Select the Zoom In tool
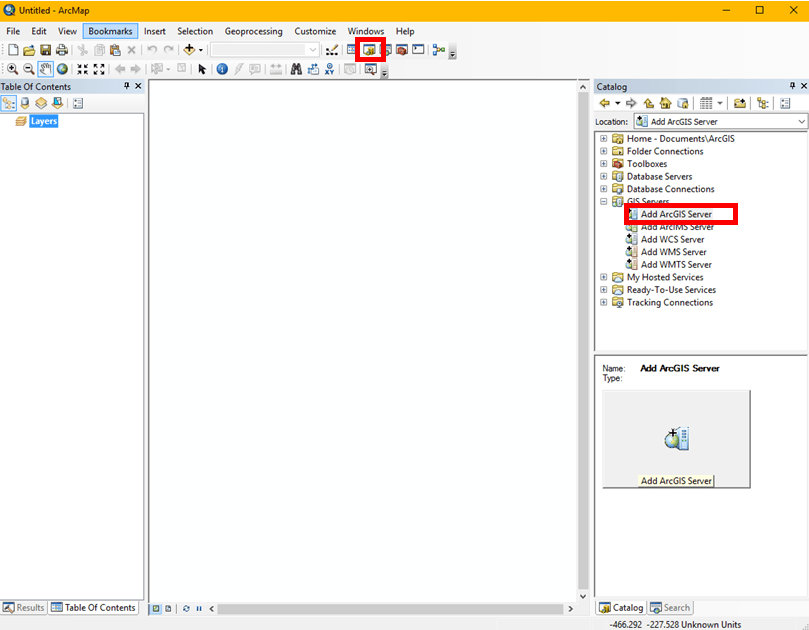The height and width of the screenshot is (630, 809). 11,69
